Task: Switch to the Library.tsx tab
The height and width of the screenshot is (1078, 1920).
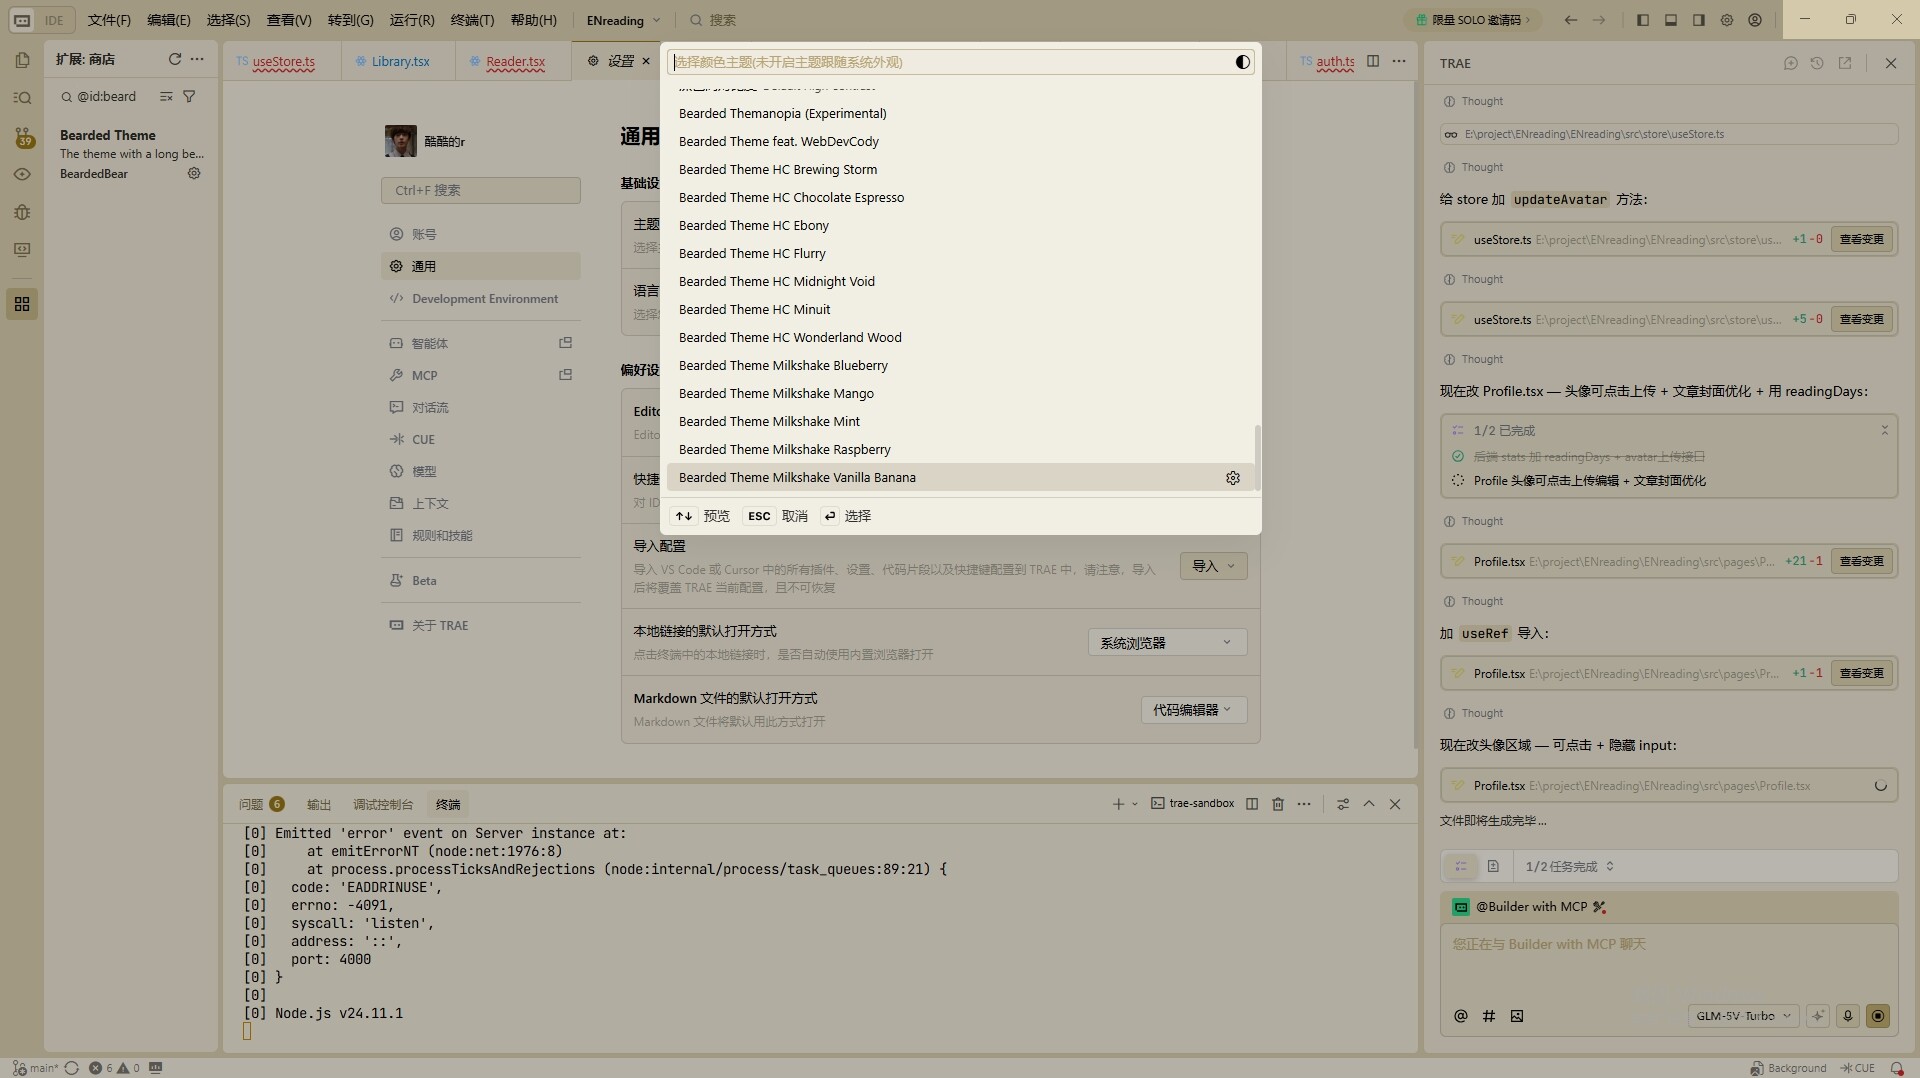Action: point(400,61)
